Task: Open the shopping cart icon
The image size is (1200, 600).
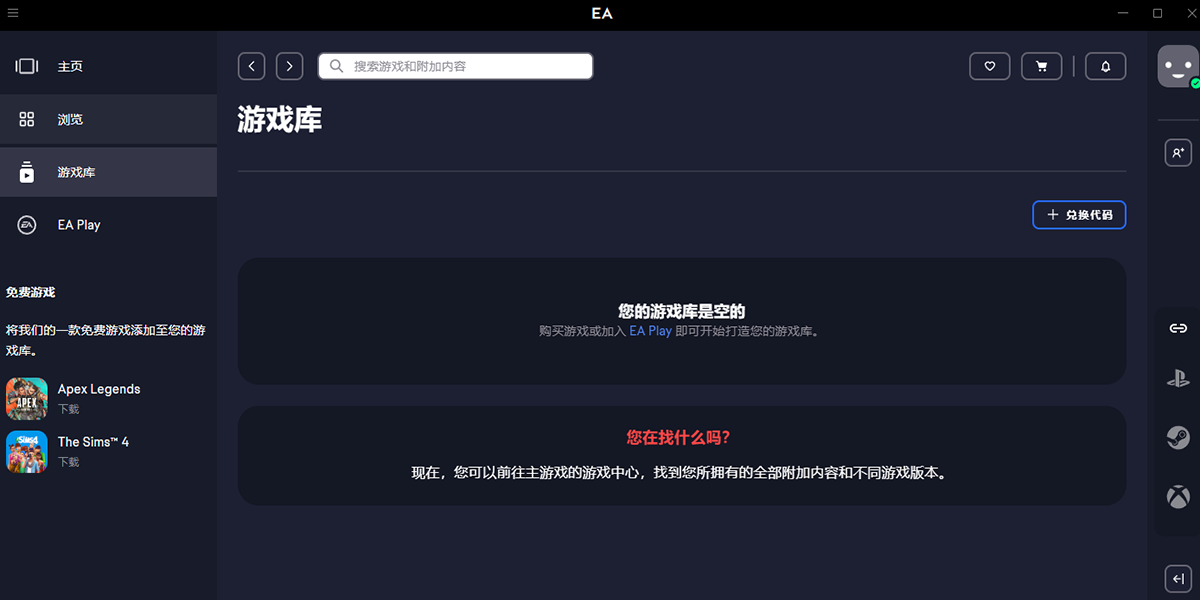Action: [1042, 66]
